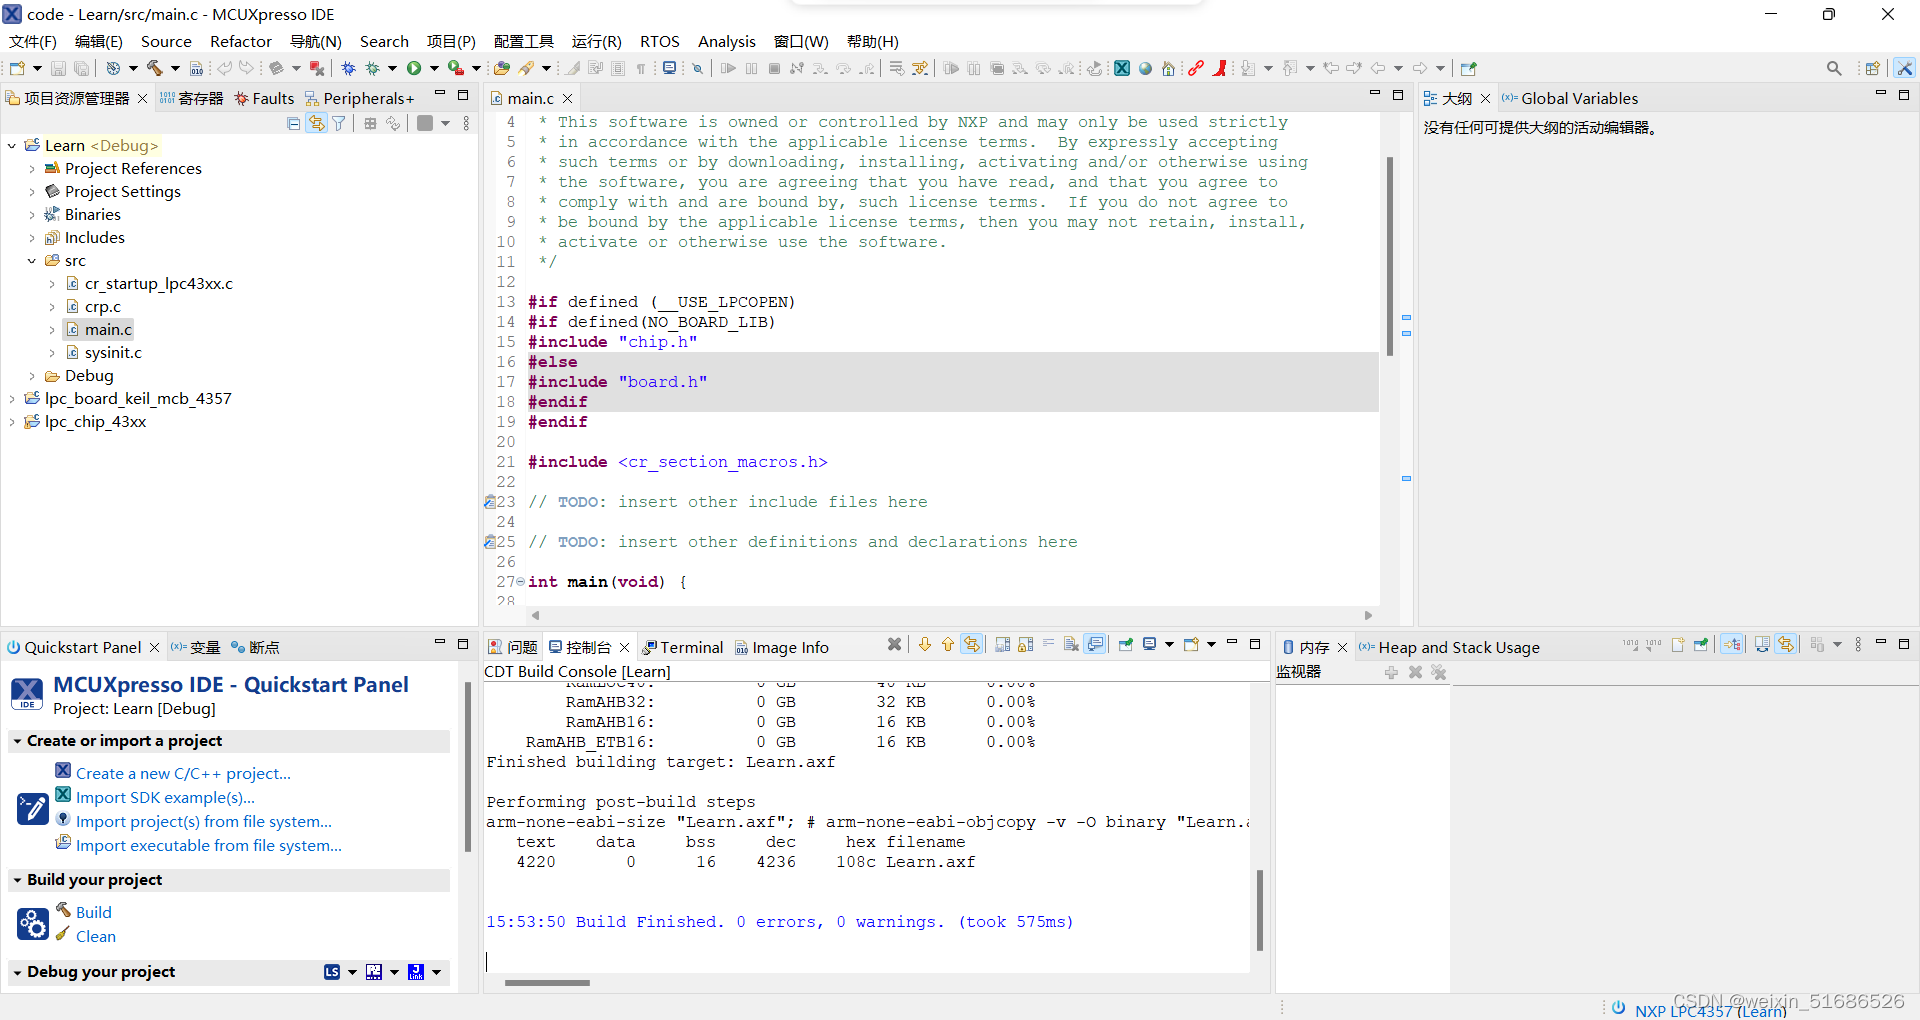Click the editor vertical scrollbar thumb

(1390, 255)
